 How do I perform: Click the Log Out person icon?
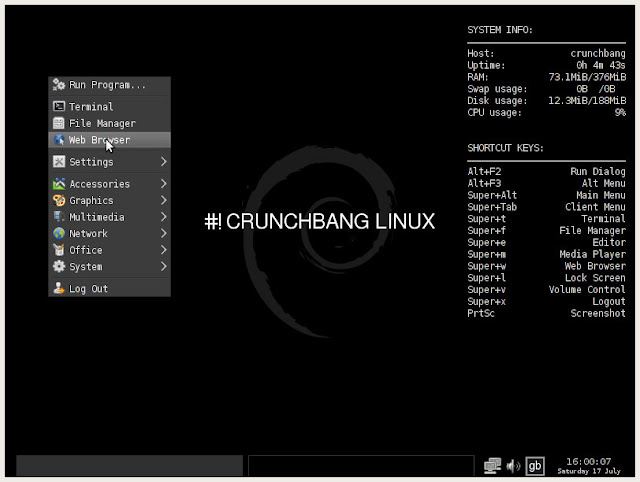[x=59, y=288]
